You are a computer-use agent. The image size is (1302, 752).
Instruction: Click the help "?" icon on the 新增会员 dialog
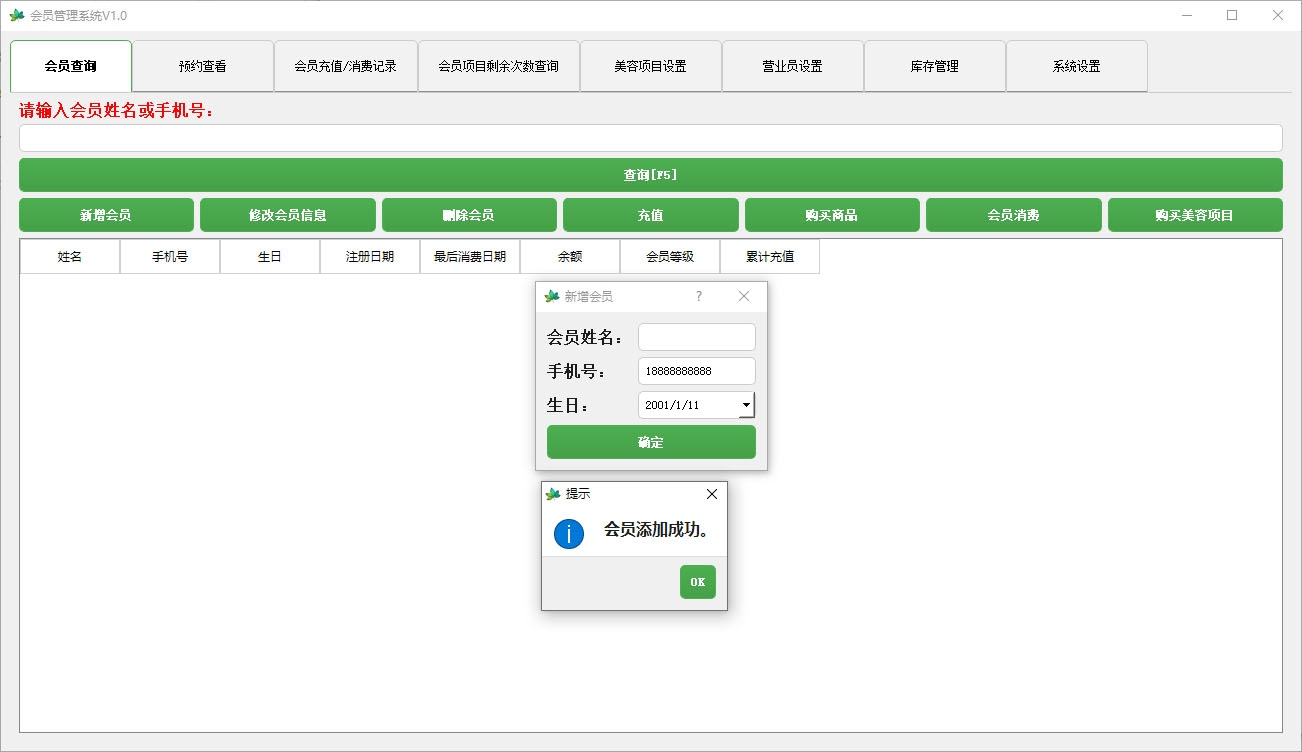[698, 296]
